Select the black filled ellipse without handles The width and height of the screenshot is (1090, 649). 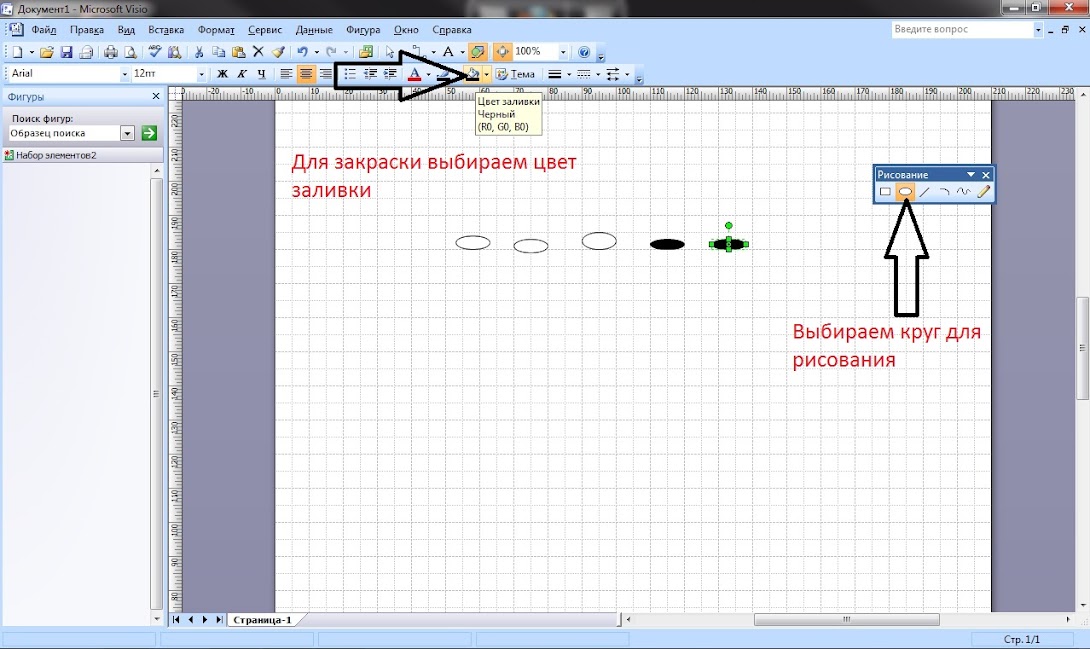pyautogui.click(x=667, y=244)
